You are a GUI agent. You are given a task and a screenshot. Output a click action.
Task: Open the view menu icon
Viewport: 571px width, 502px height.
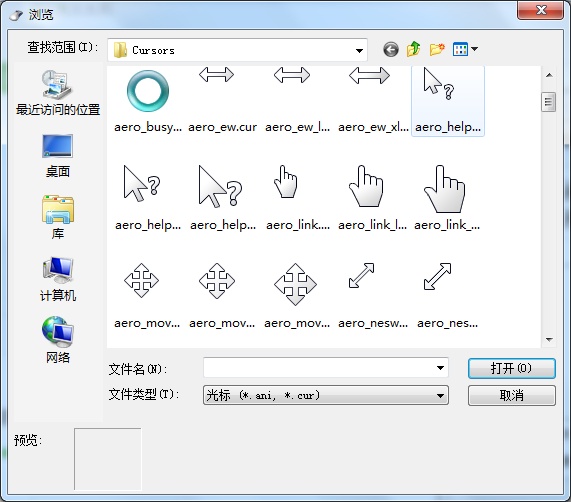(x=465, y=49)
